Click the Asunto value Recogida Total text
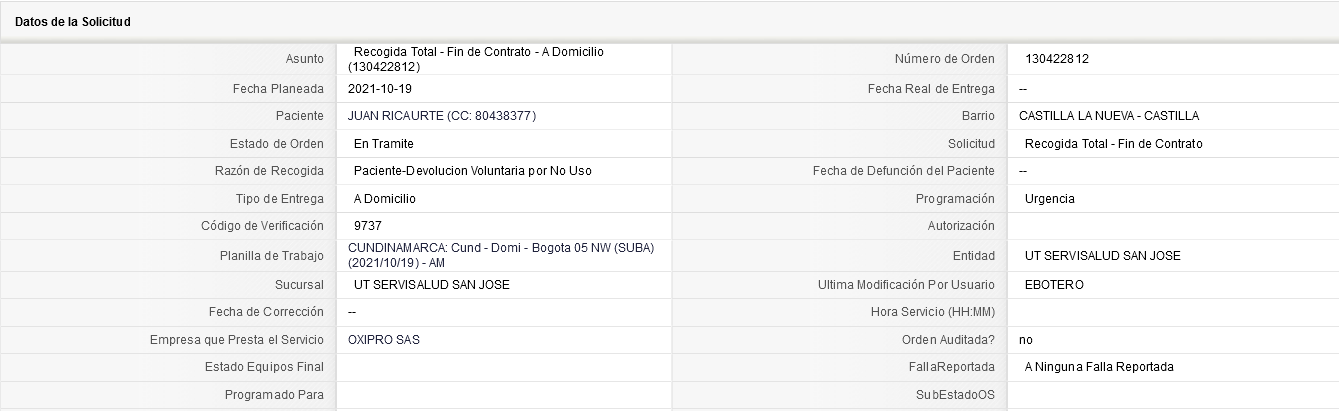The height and width of the screenshot is (411, 1339). tap(475, 59)
